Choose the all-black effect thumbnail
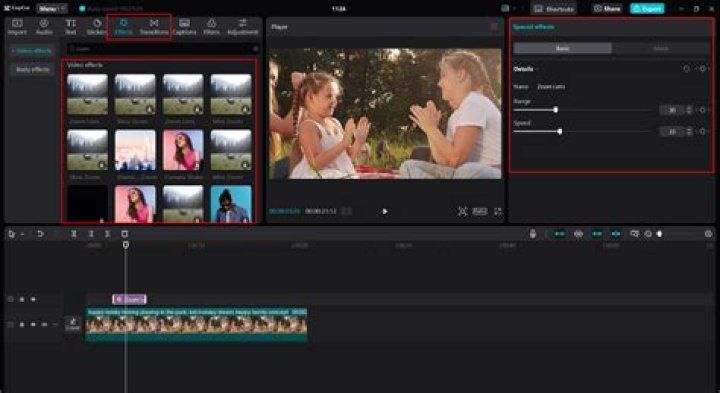 (88, 204)
